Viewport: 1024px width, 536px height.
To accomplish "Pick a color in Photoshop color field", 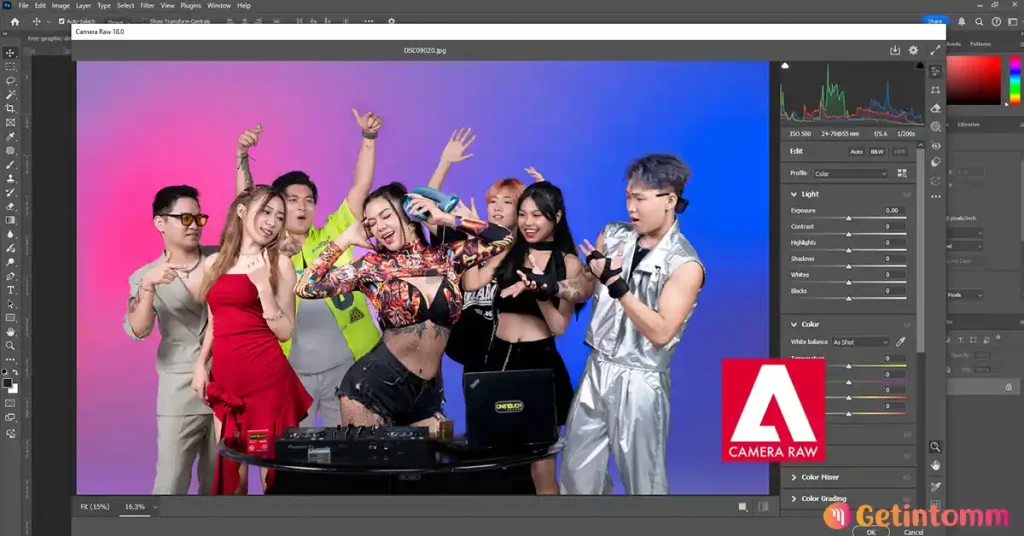I will (974, 80).
